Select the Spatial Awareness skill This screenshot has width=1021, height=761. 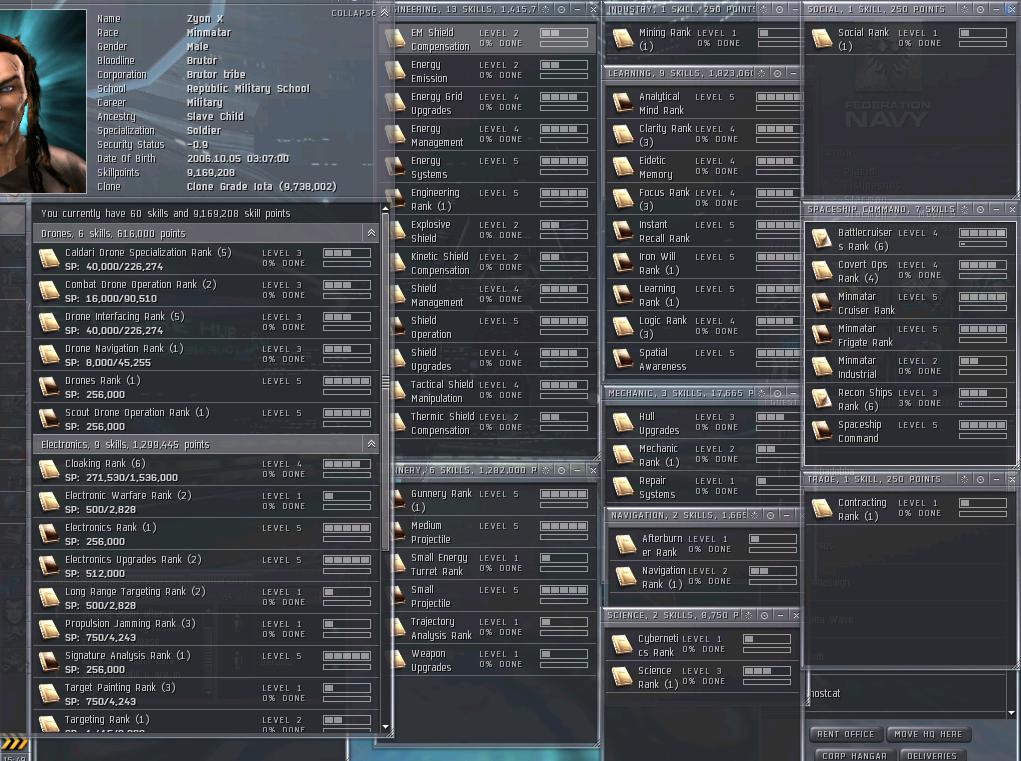coord(703,359)
